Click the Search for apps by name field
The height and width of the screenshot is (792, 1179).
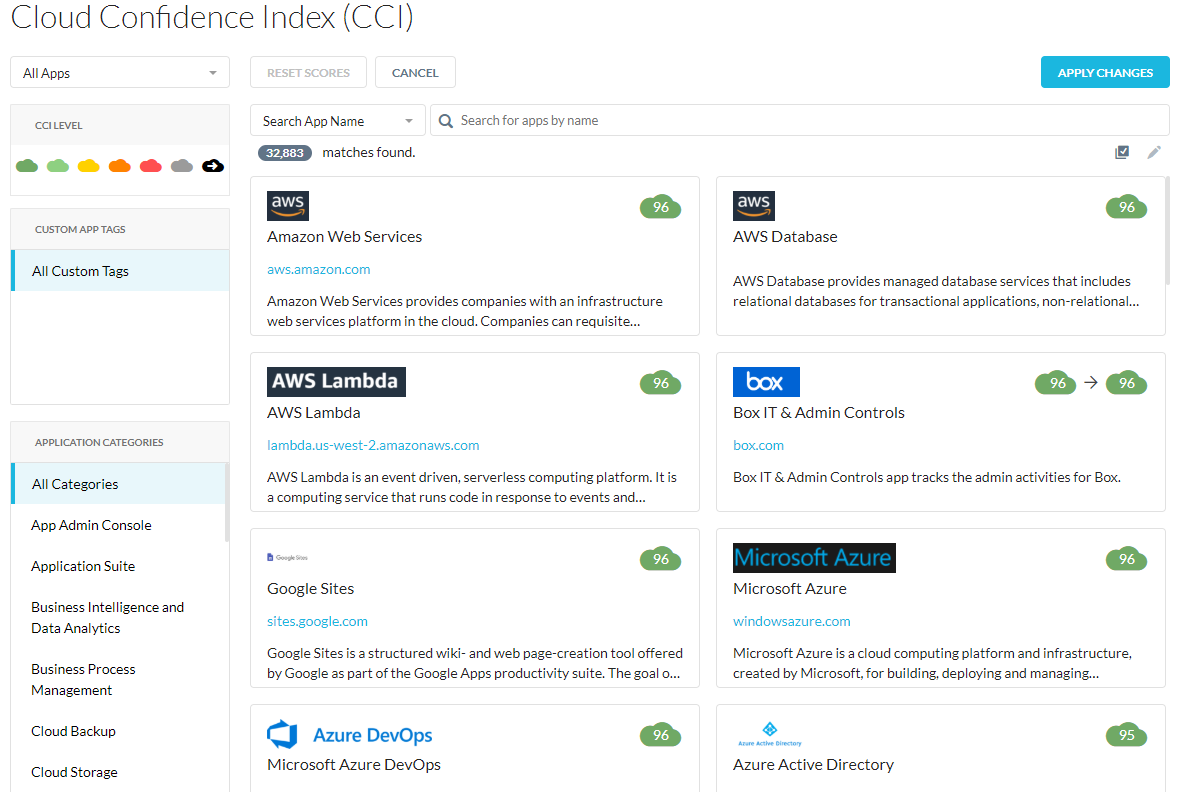799,120
